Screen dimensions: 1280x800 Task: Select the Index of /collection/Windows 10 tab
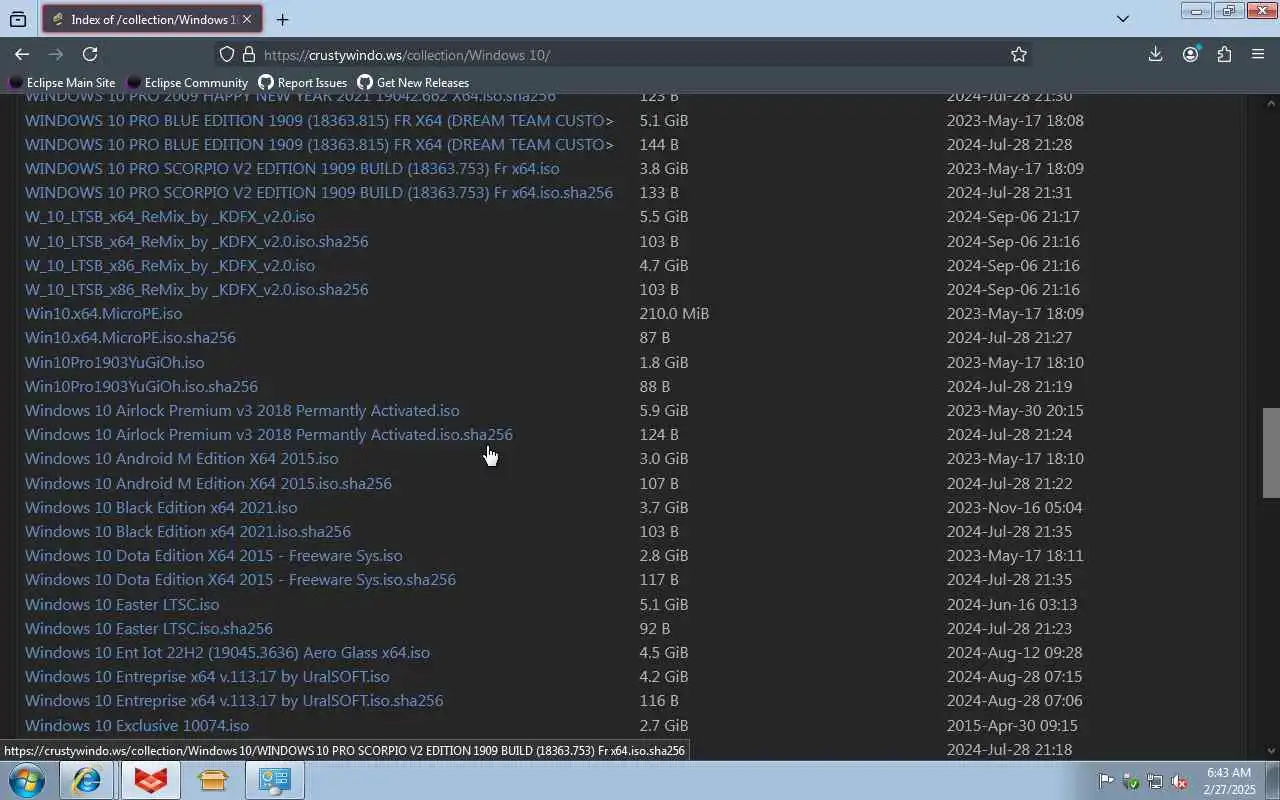(x=153, y=19)
